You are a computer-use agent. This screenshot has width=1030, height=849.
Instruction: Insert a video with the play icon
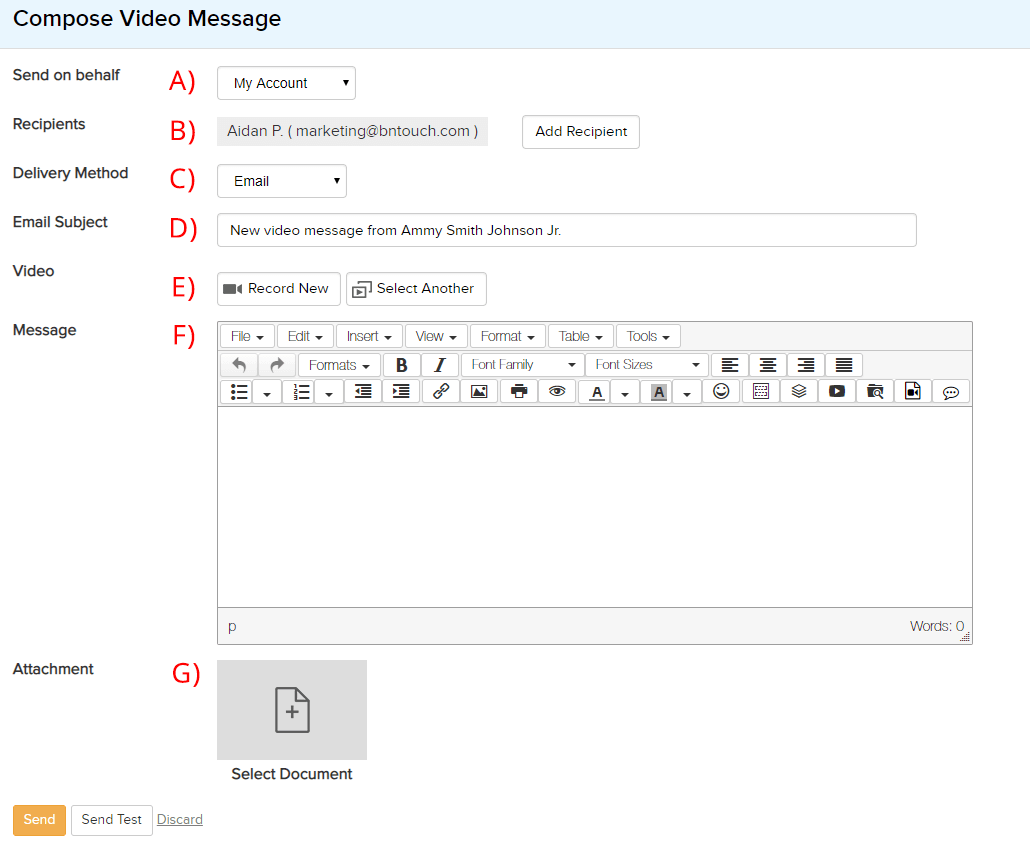[837, 392]
